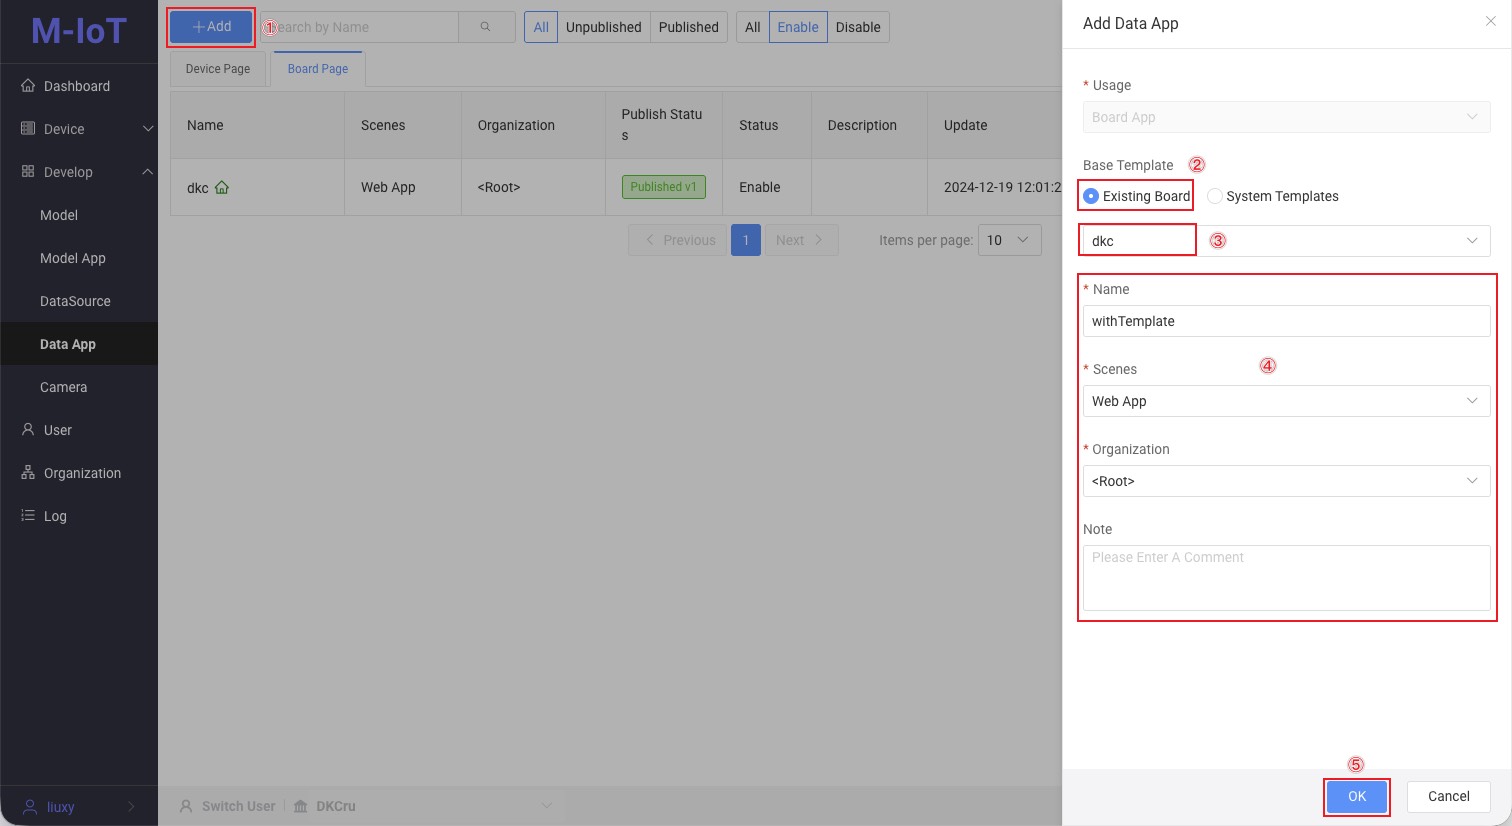
Task: Select the Board Page tab
Action: tap(317, 68)
